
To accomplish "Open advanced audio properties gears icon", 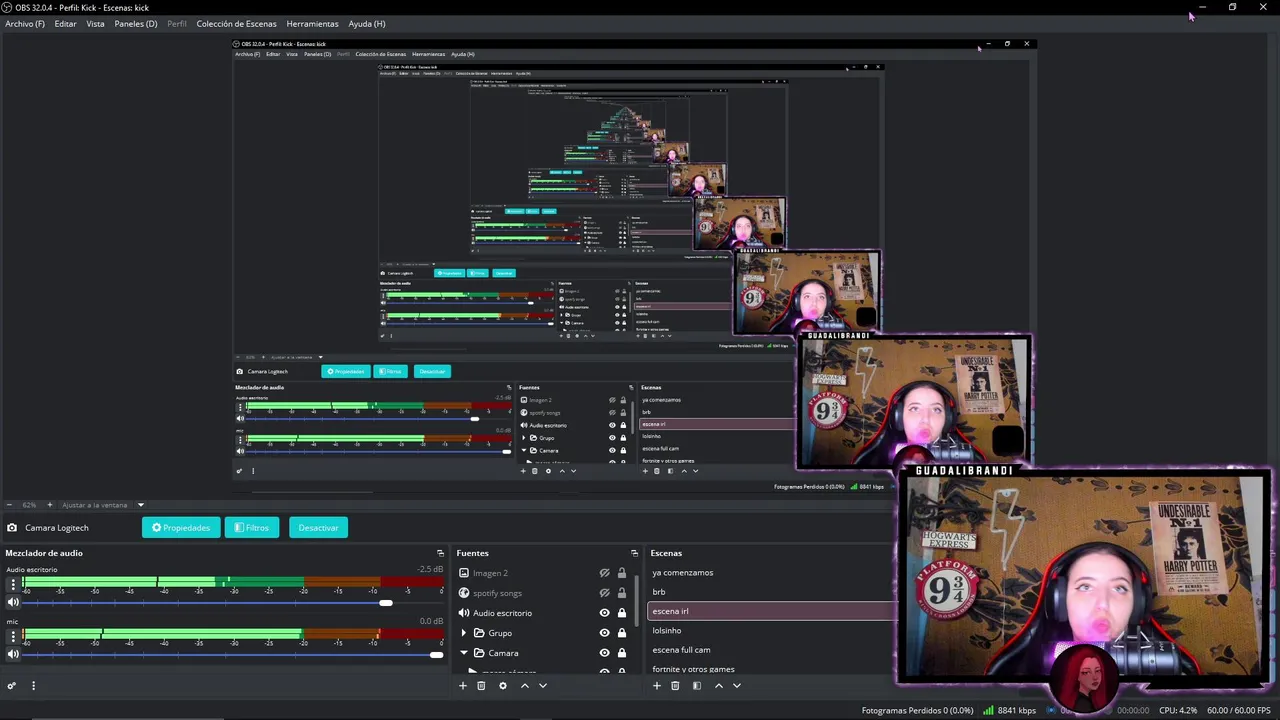I will (x=11, y=686).
